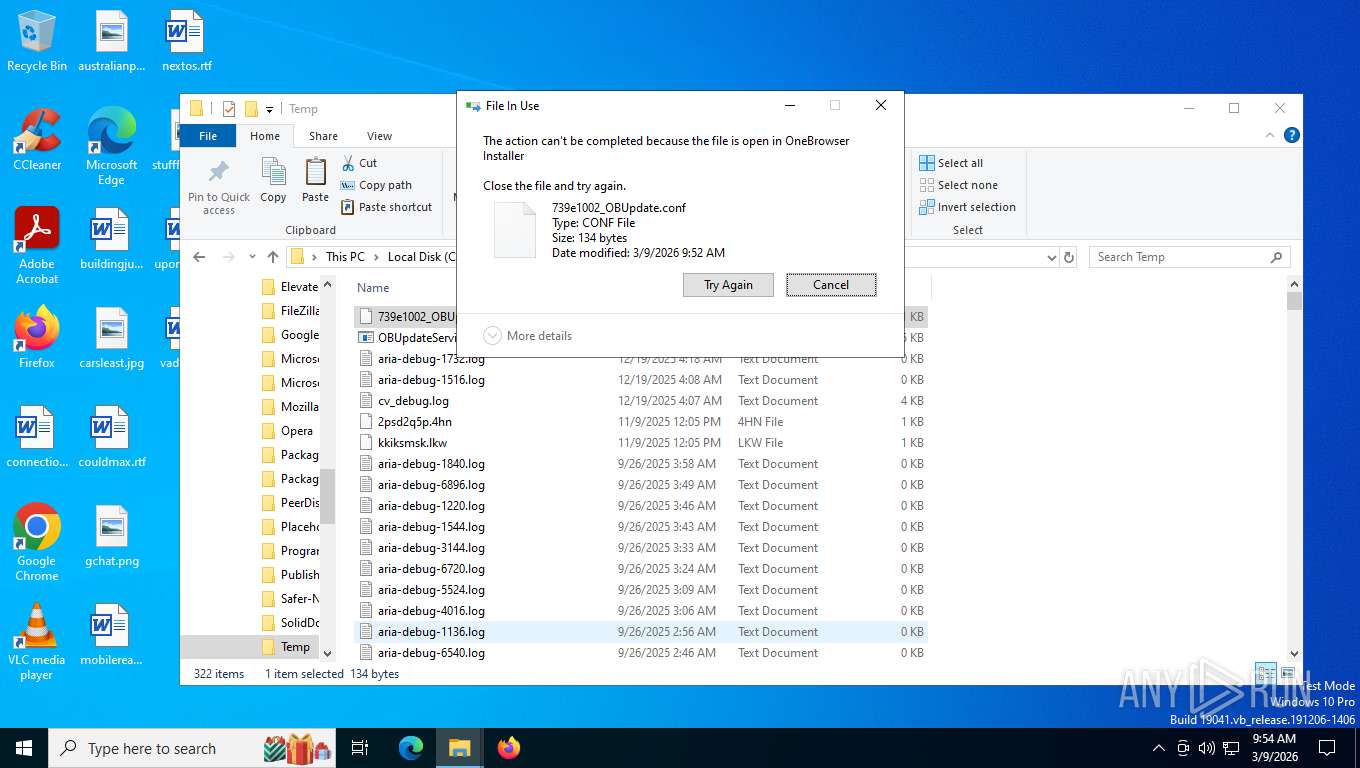This screenshot has width=1360, height=768.
Task: Open Firefox desktop shortcut
Action: point(37,337)
